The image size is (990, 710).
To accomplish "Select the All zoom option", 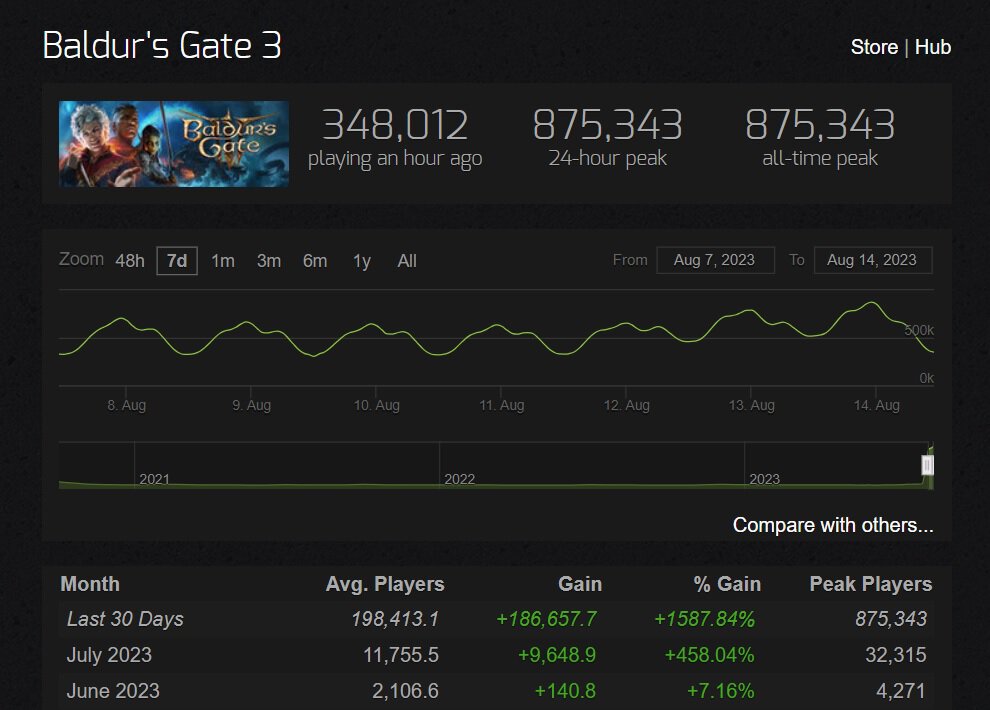I will click(x=407, y=261).
